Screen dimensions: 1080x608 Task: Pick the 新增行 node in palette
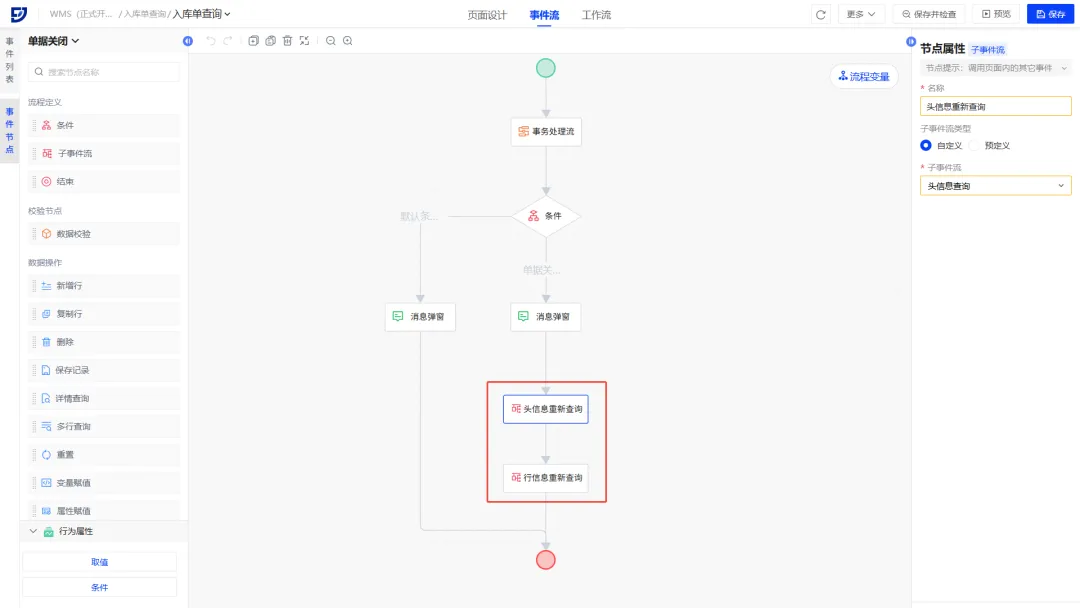coord(103,286)
